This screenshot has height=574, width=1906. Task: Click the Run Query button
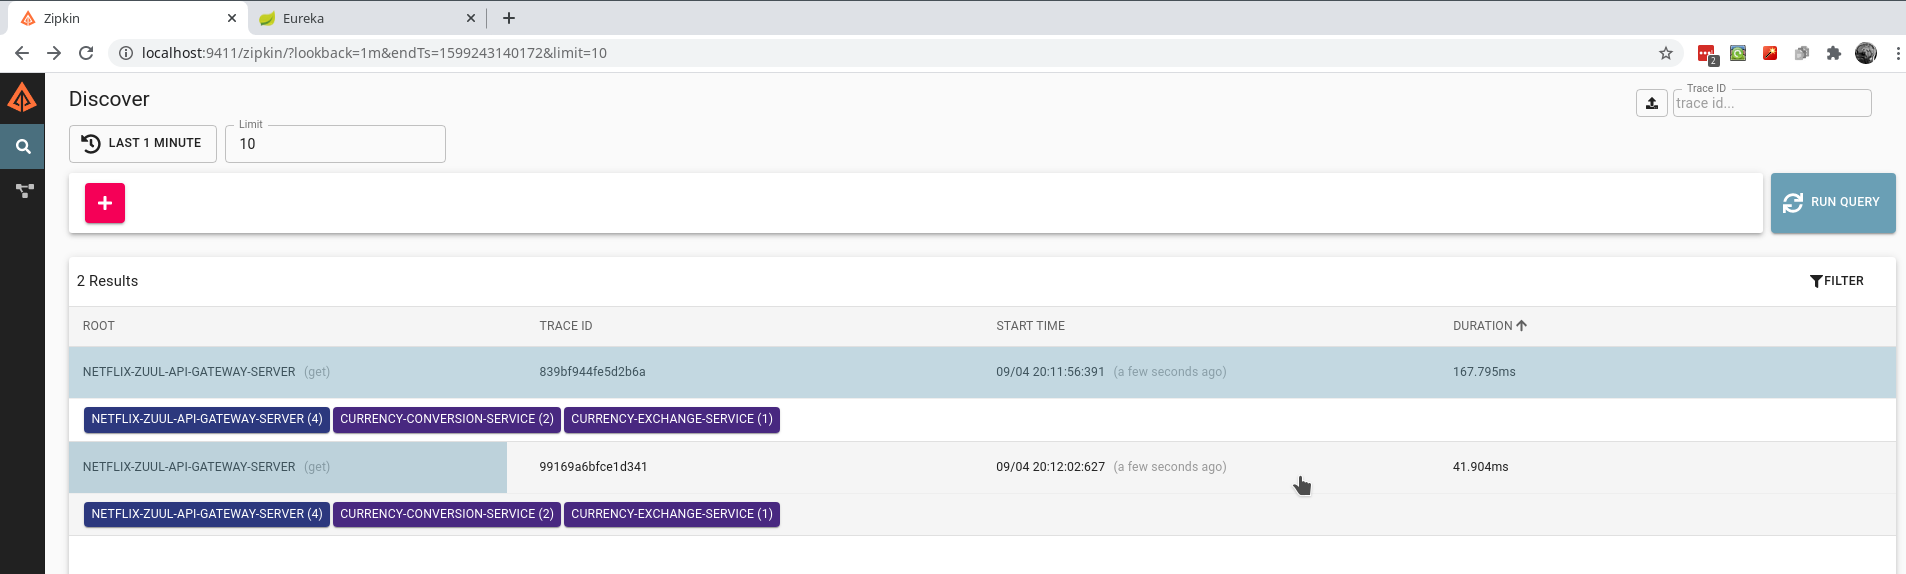pos(1832,203)
